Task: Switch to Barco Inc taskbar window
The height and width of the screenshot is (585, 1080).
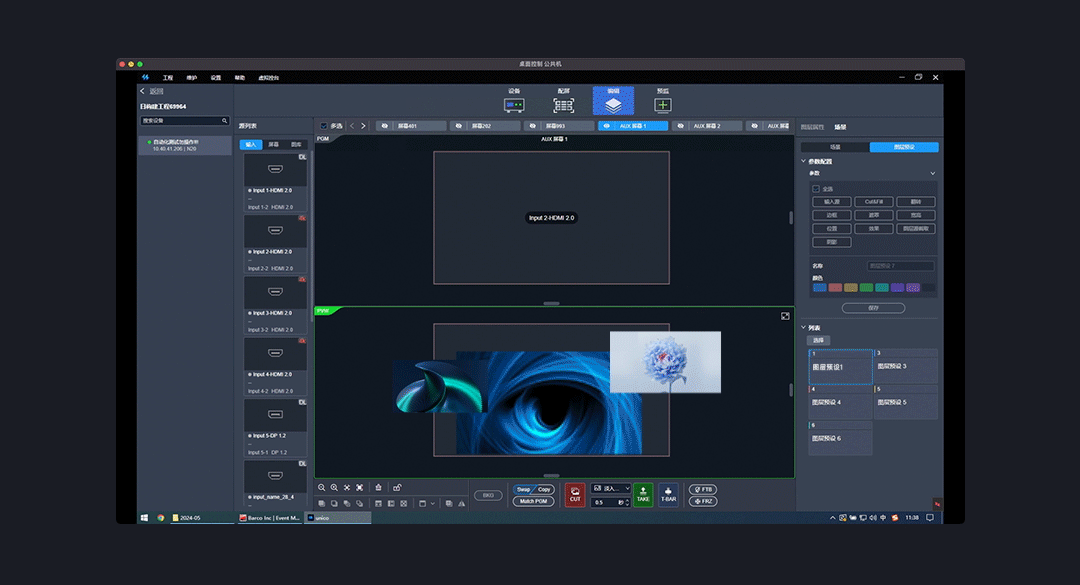Action: coord(269,517)
